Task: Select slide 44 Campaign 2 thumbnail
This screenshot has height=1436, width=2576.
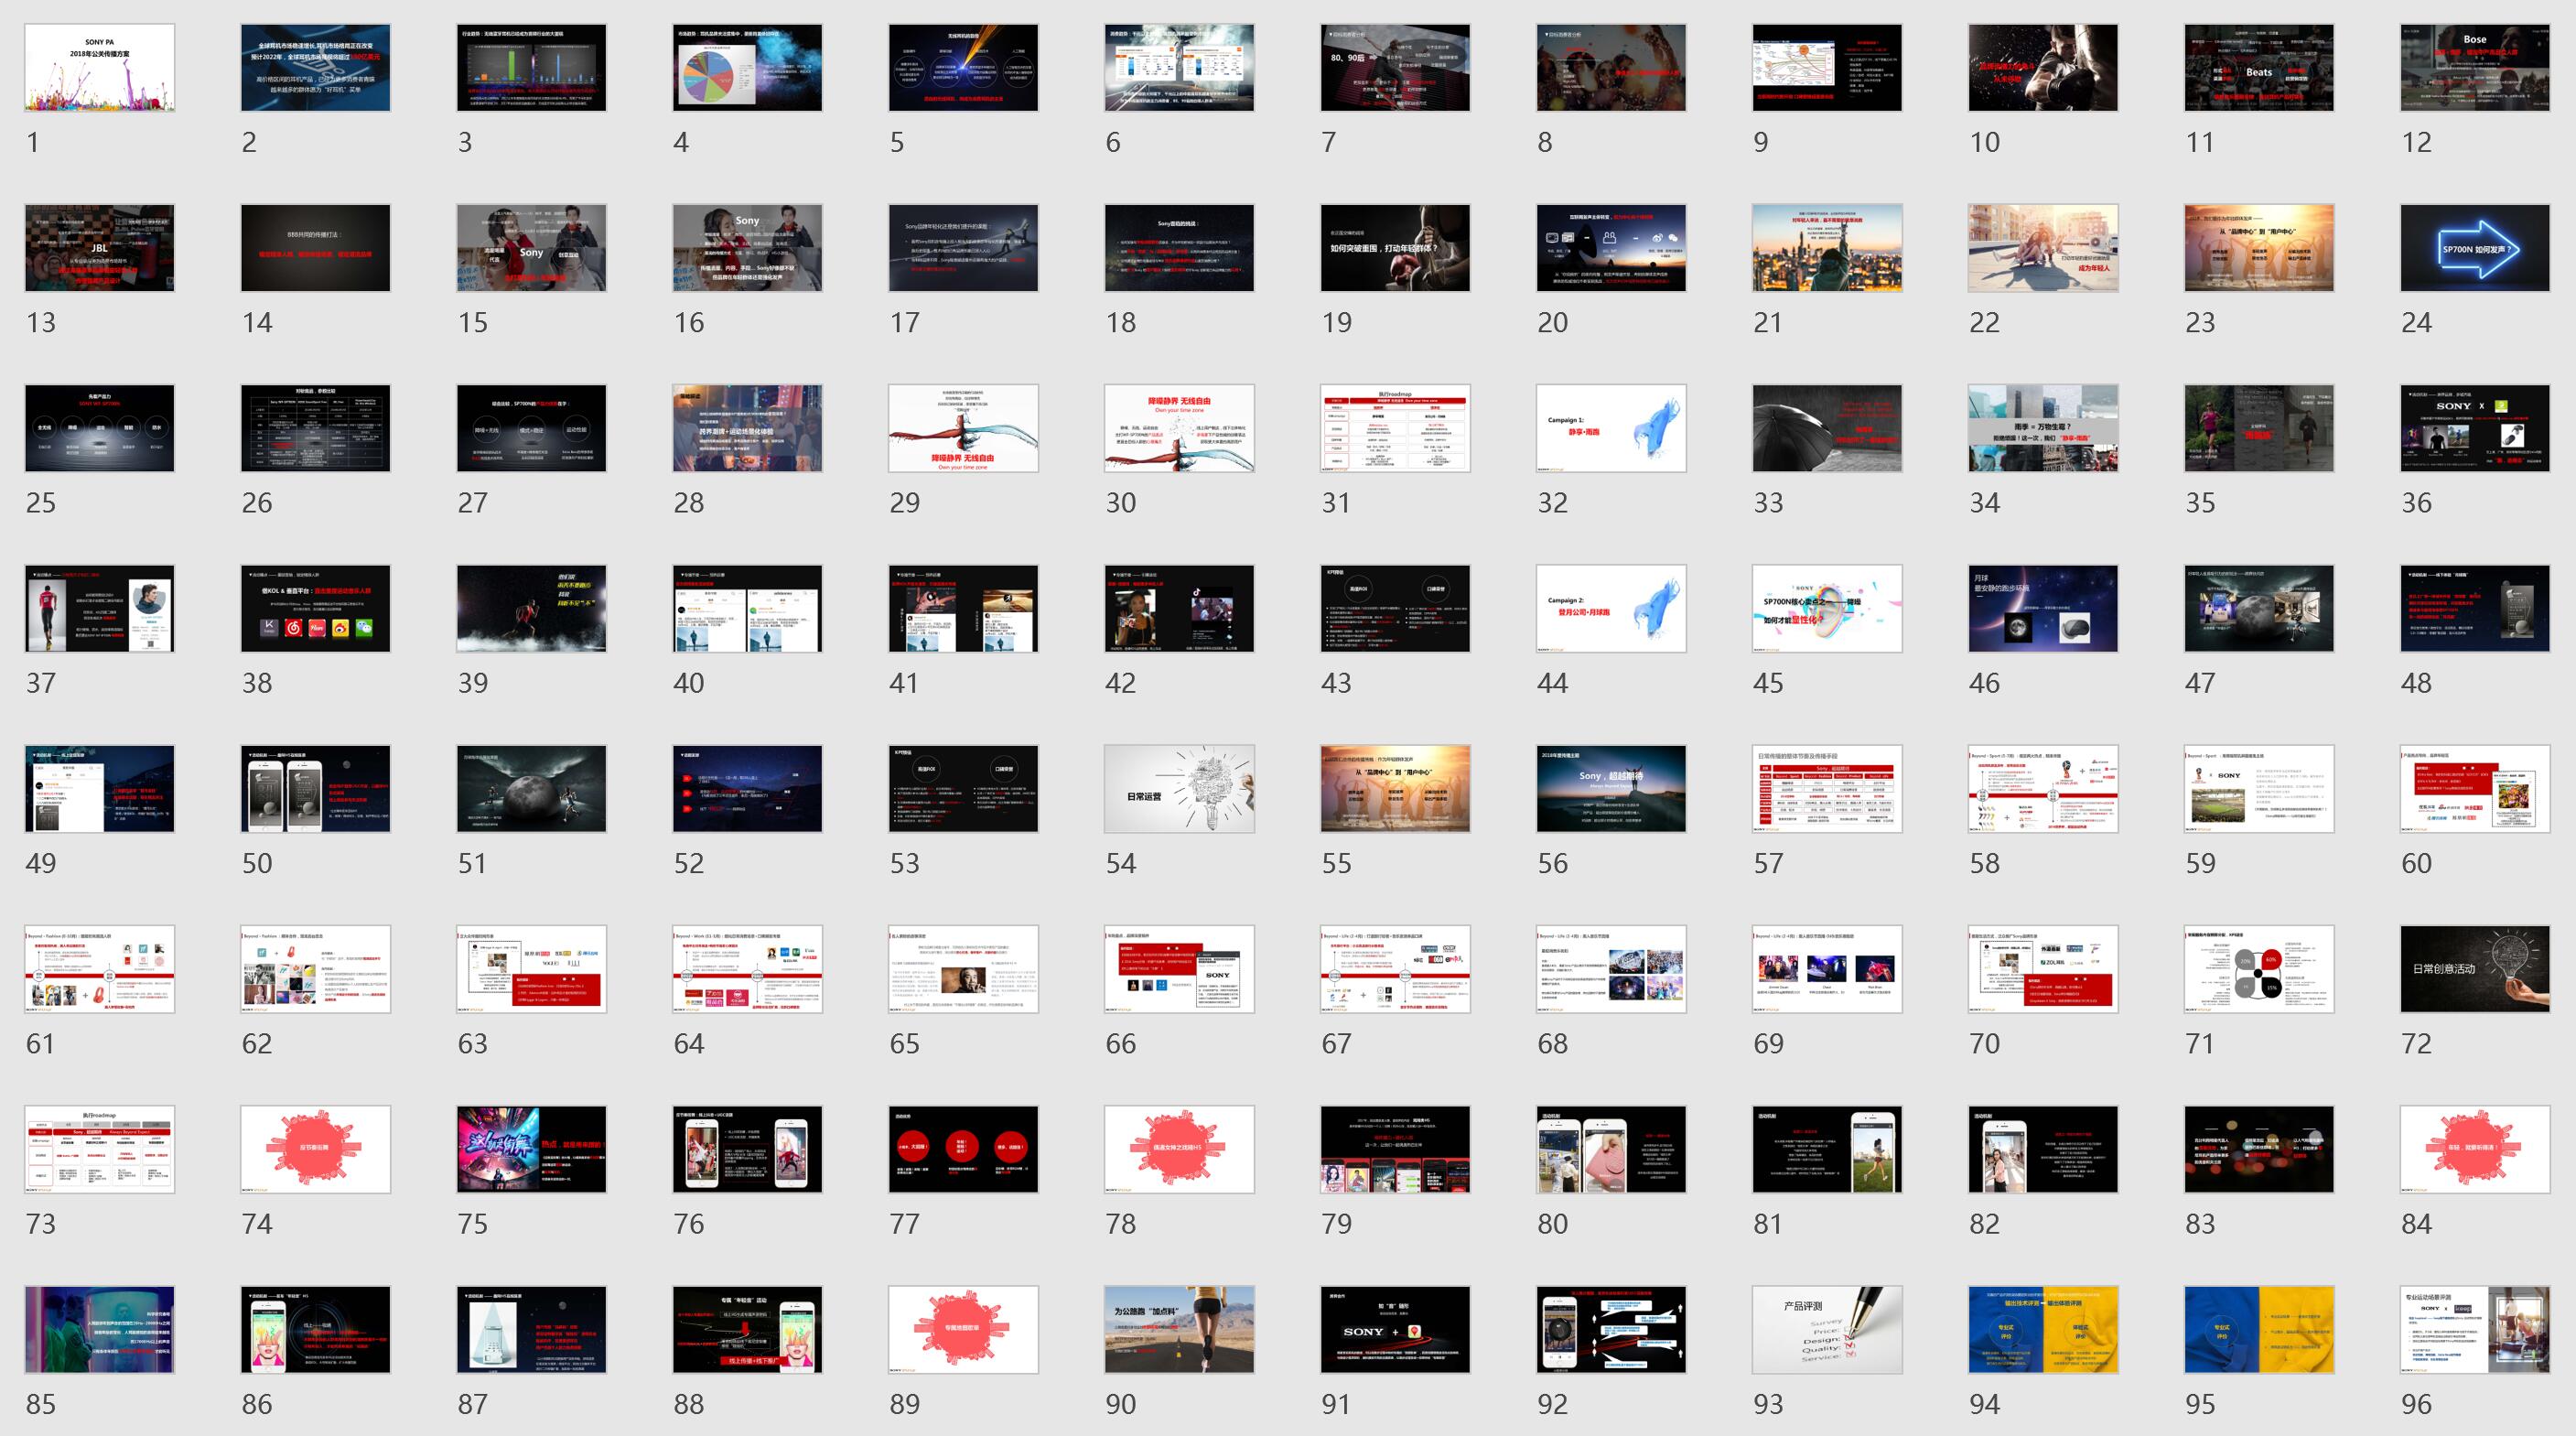Action: pyautogui.click(x=1612, y=609)
